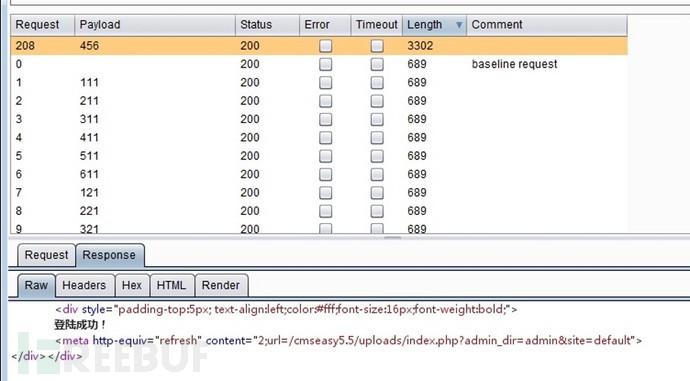The image size is (690, 381).
Task: Select the row with payload 111
Action: pyautogui.click(x=319, y=83)
